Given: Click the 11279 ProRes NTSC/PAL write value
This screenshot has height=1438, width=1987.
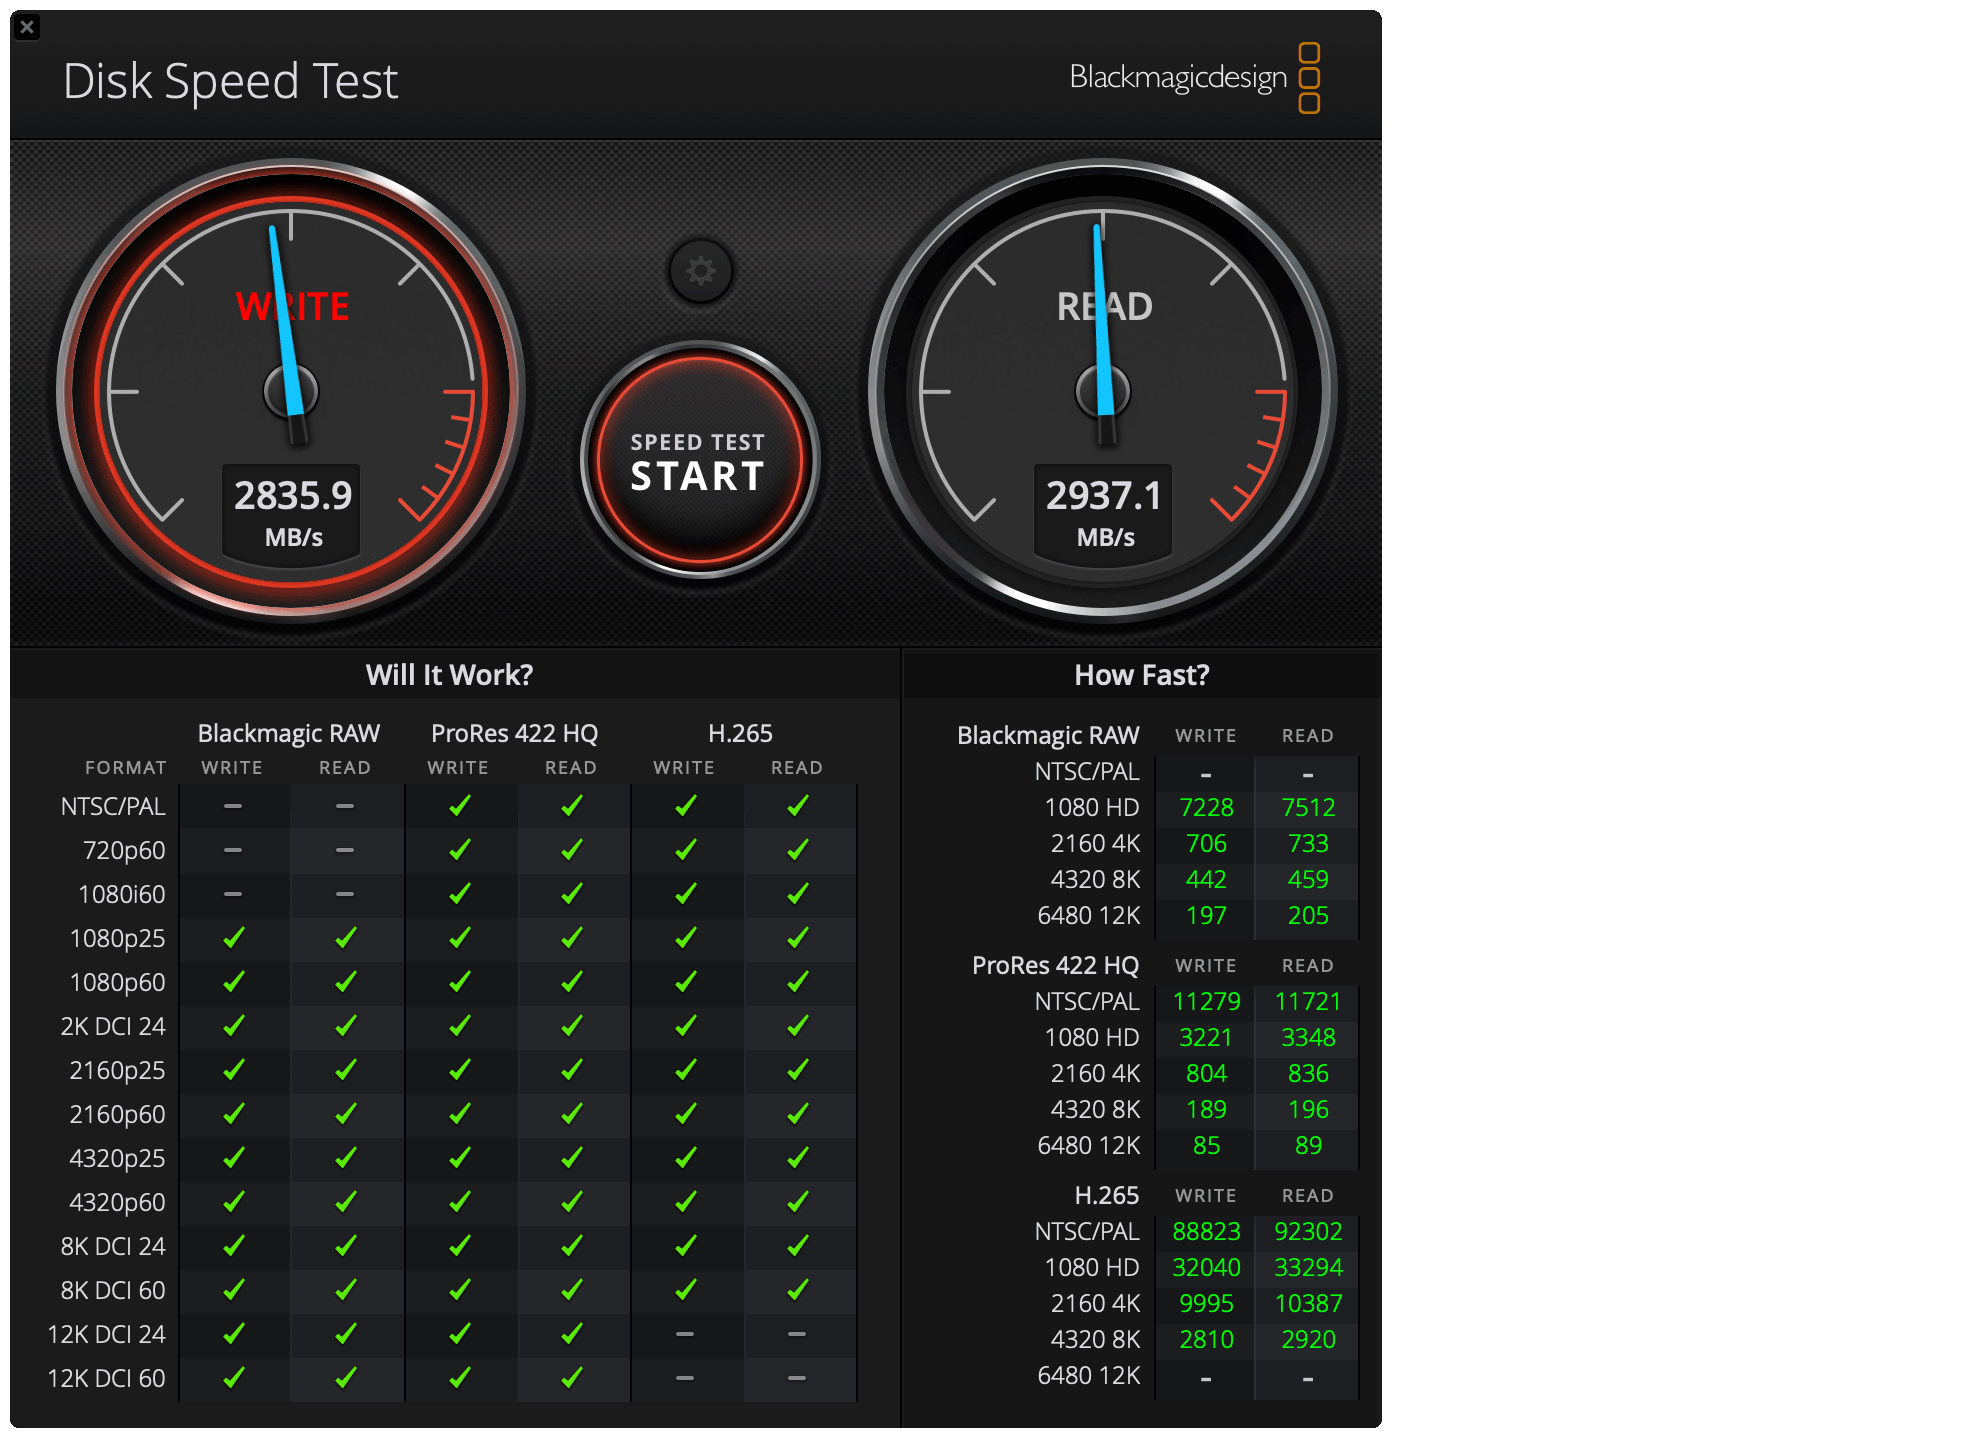Looking at the screenshot, I should point(1206,1002).
